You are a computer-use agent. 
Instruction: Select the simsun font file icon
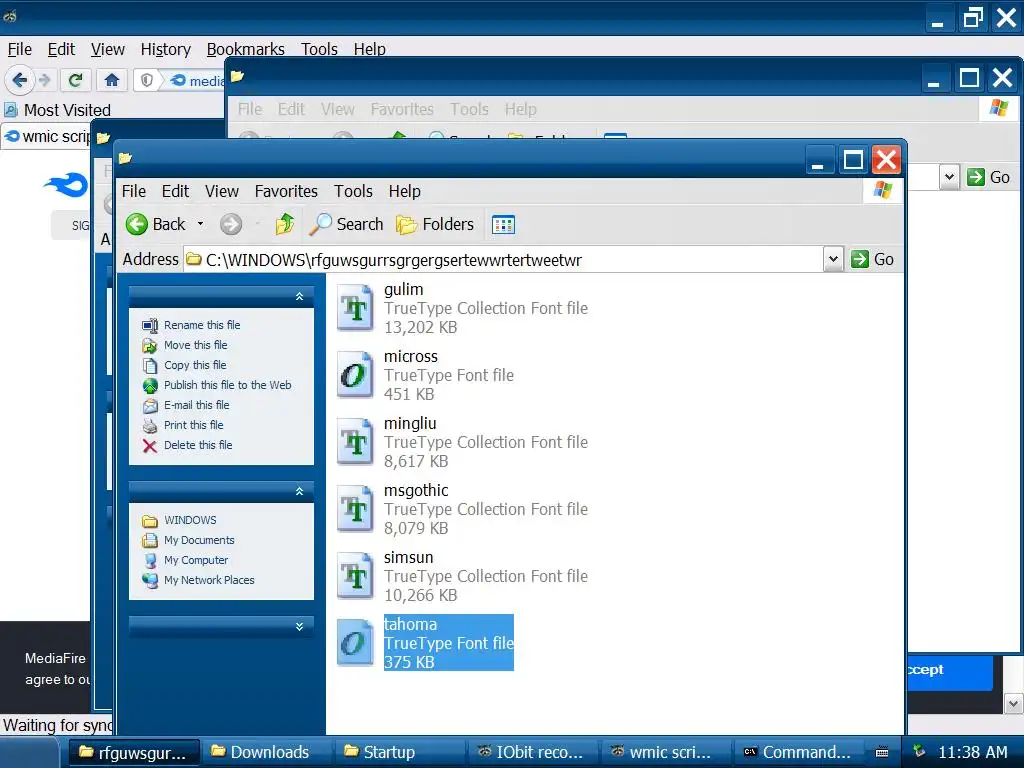pos(355,576)
